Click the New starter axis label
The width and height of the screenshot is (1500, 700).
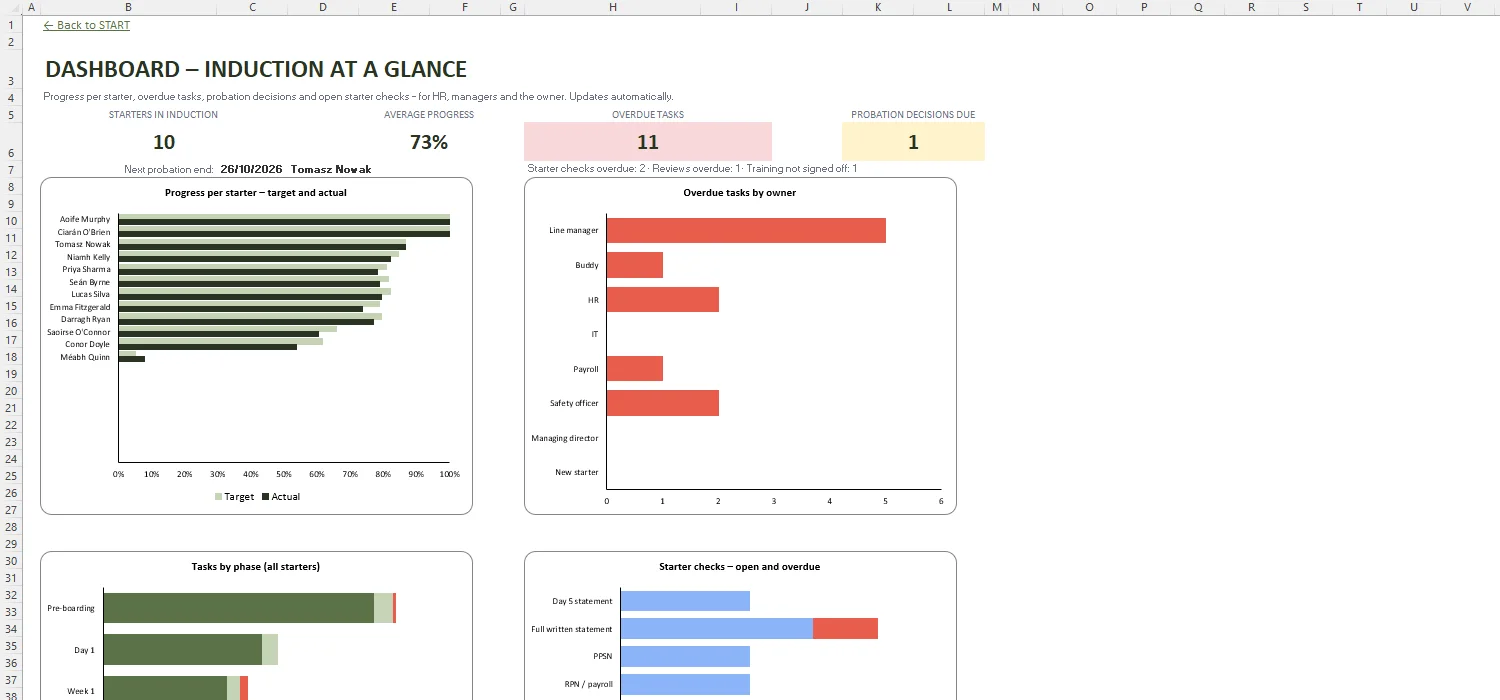pos(577,472)
